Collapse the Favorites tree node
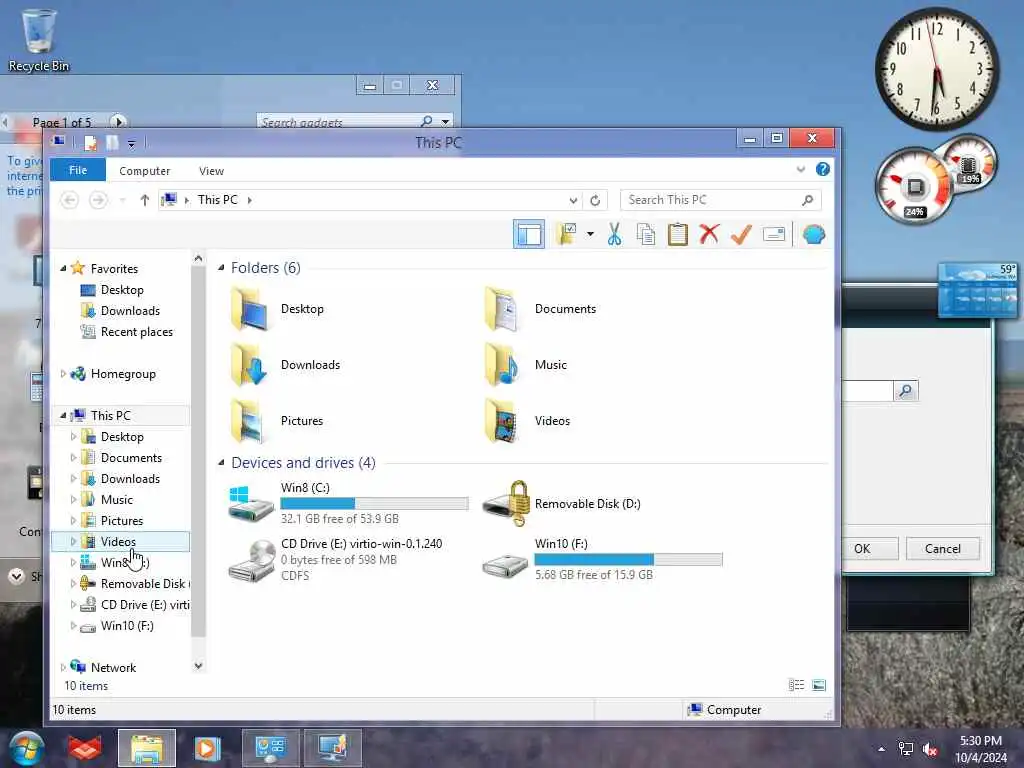This screenshot has width=1024, height=768. click(x=63, y=268)
